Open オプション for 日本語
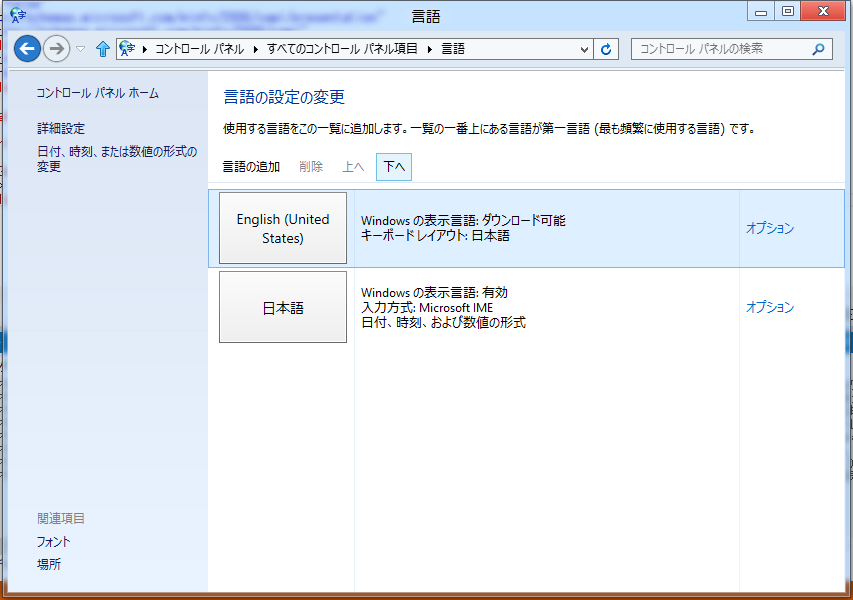The width and height of the screenshot is (853, 600). [770, 307]
